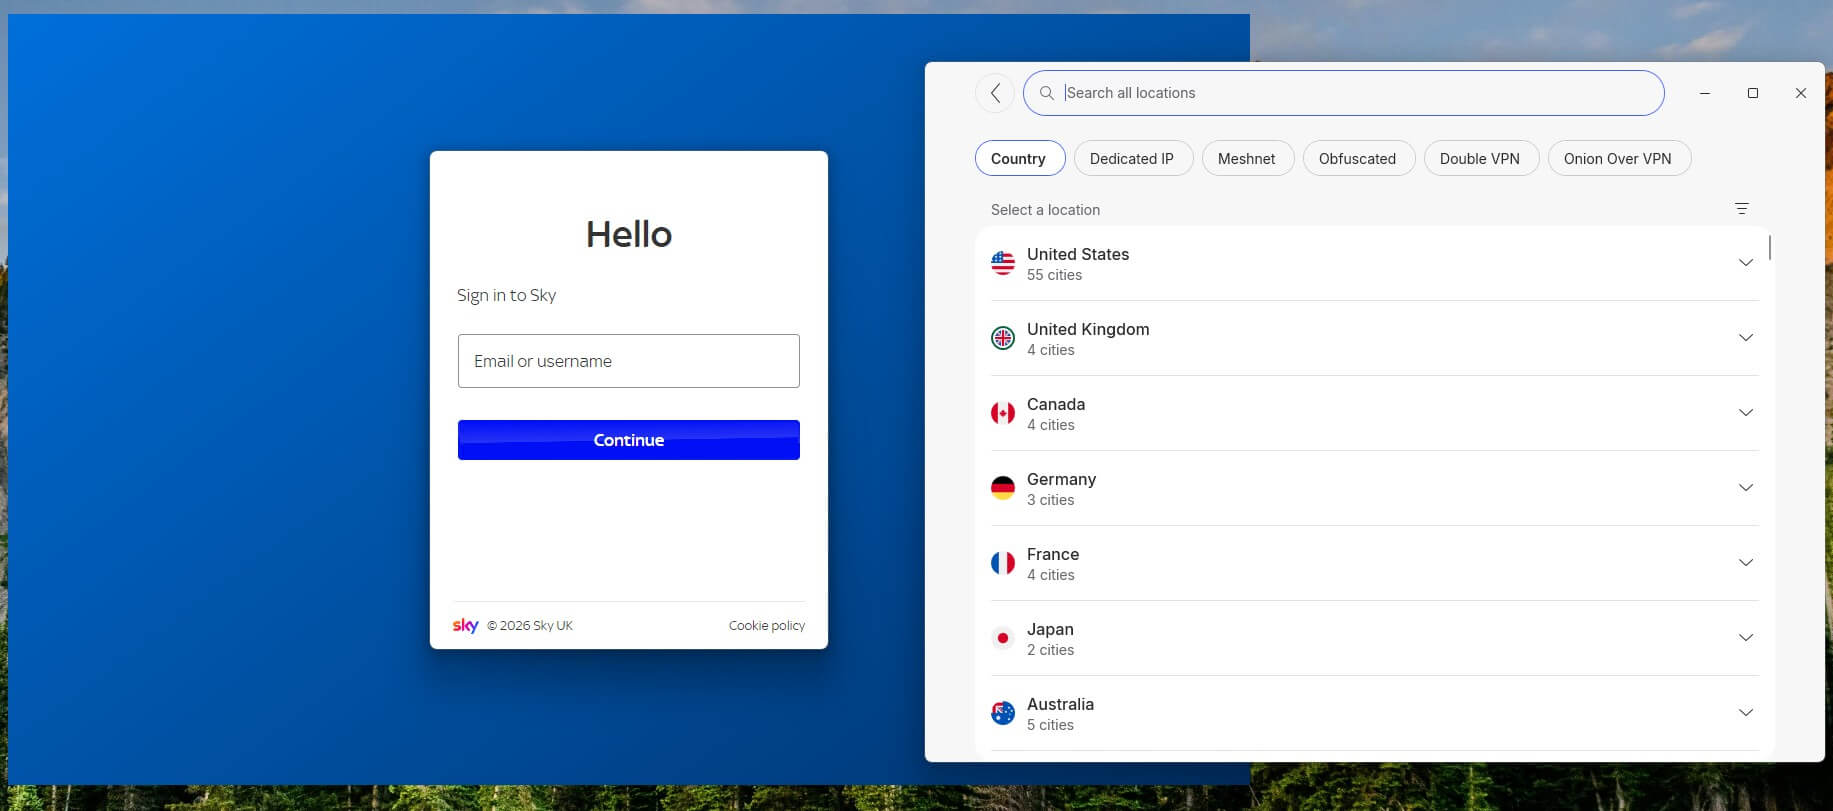Expand France cities chevron
Screen dimensions: 1833x811
(x=1746, y=563)
